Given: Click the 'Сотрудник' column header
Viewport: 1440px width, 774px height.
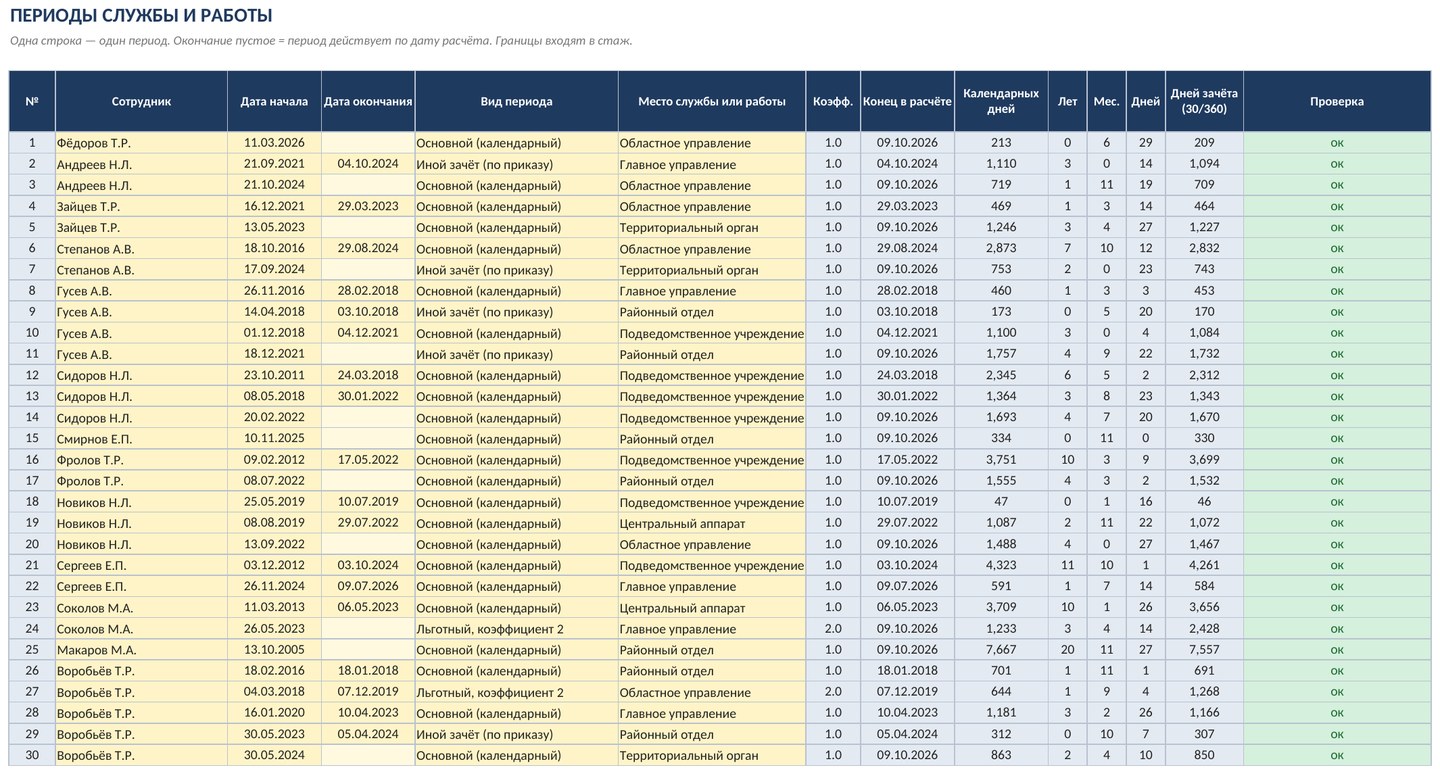Looking at the screenshot, I should (x=141, y=101).
